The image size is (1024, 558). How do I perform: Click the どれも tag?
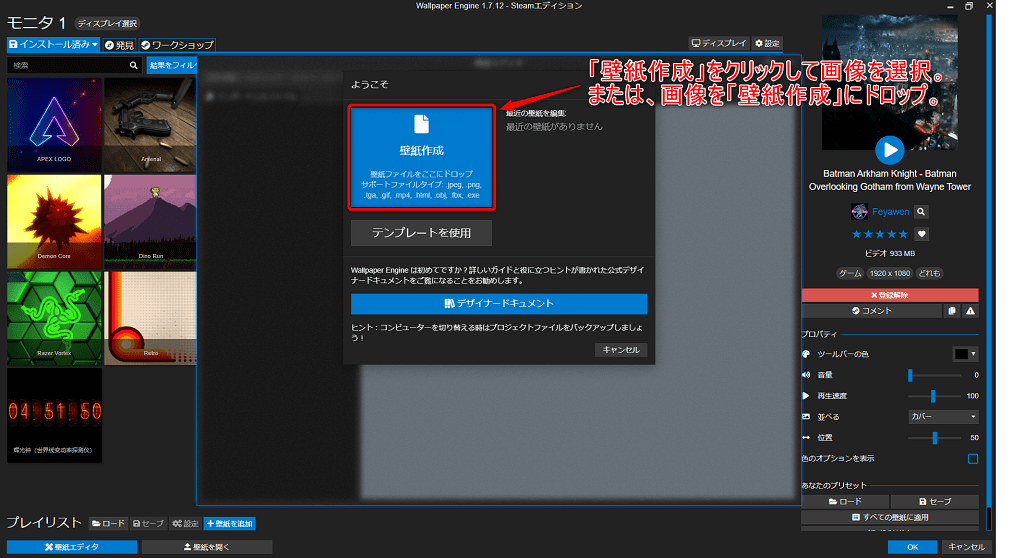point(929,273)
